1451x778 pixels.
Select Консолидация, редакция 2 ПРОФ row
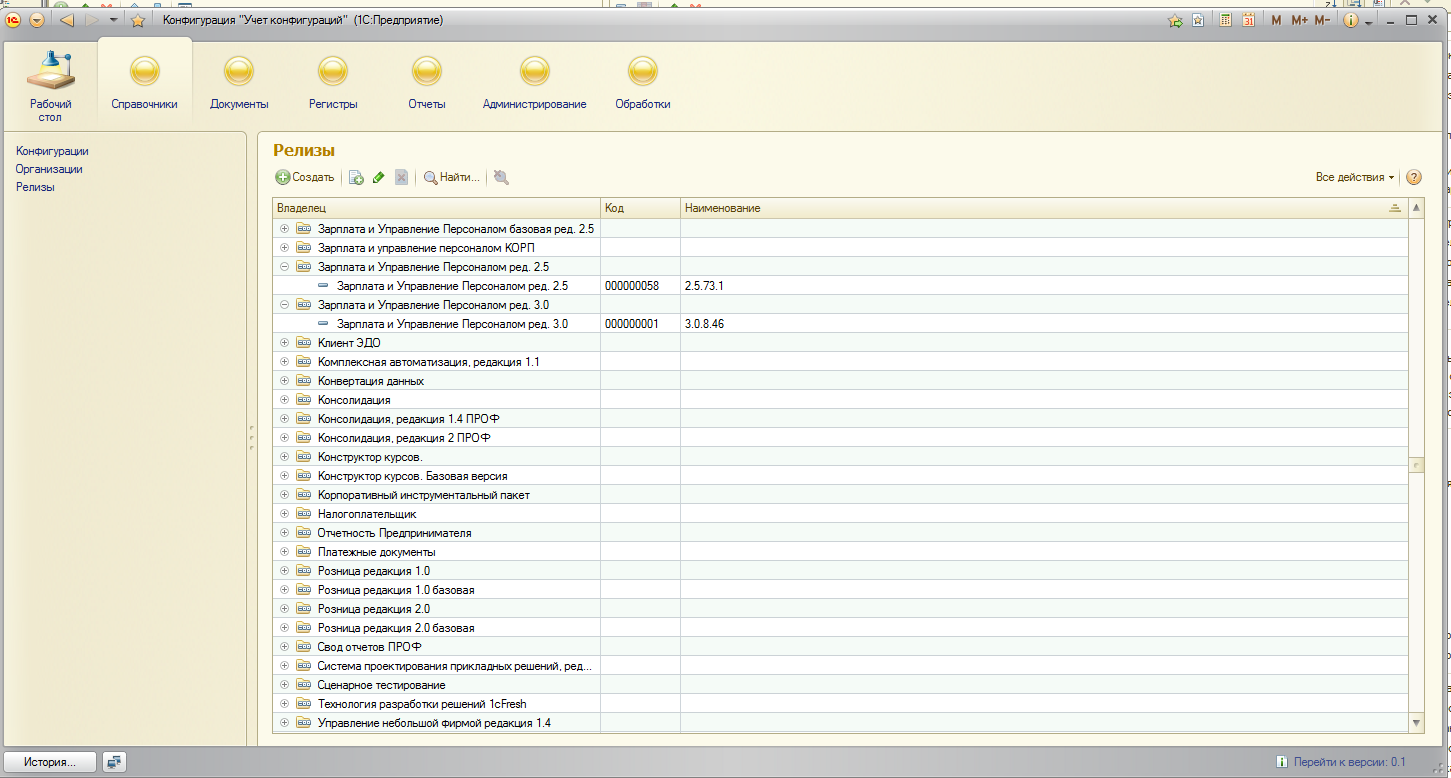(839, 438)
